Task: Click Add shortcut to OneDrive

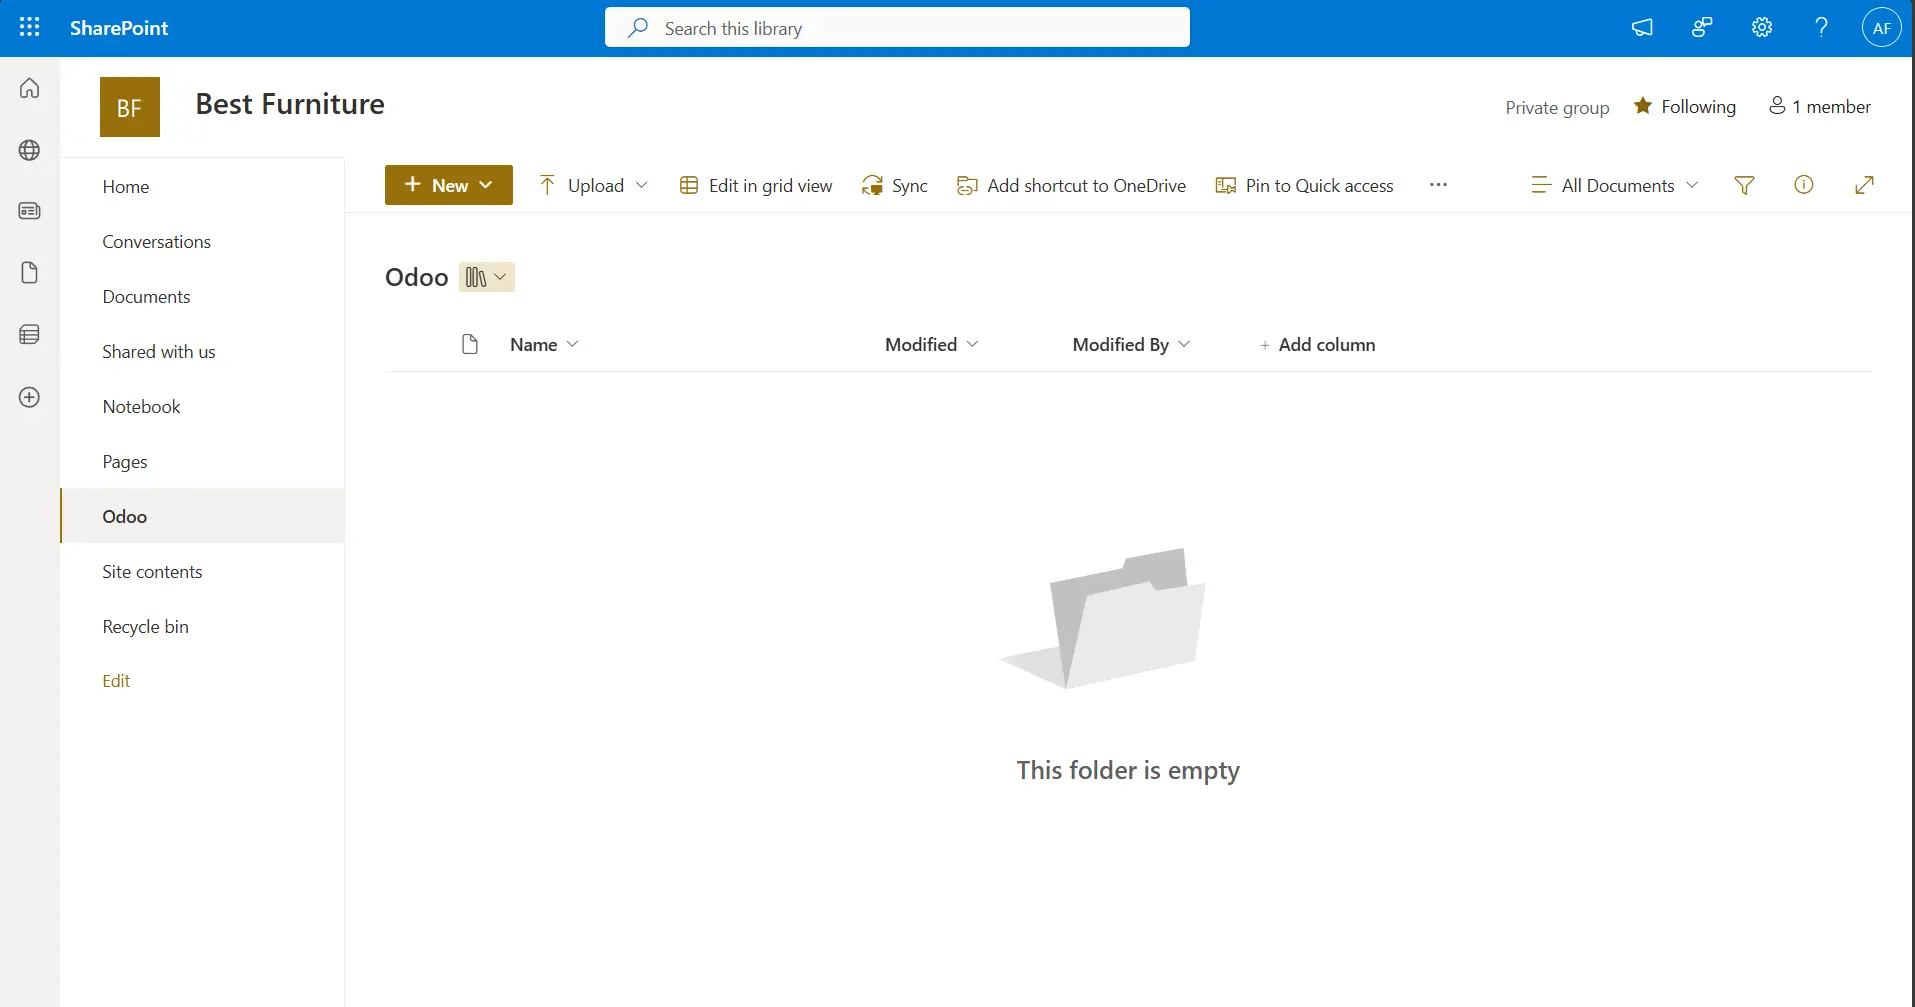Action: click(1071, 185)
